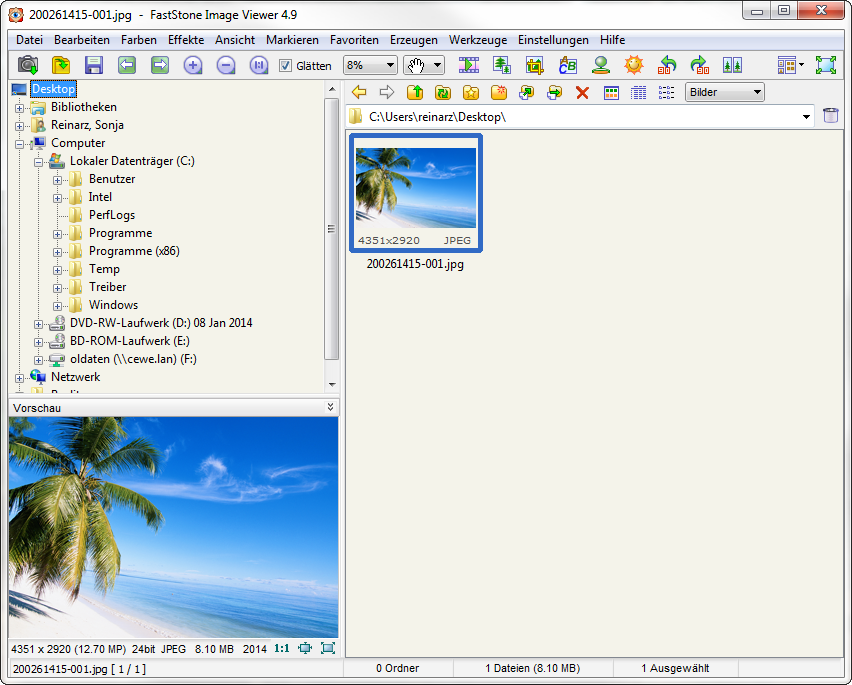This screenshot has width=852, height=685.
Task: Click the Zoom Out magnifier icon
Action: (x=226, y=65)
